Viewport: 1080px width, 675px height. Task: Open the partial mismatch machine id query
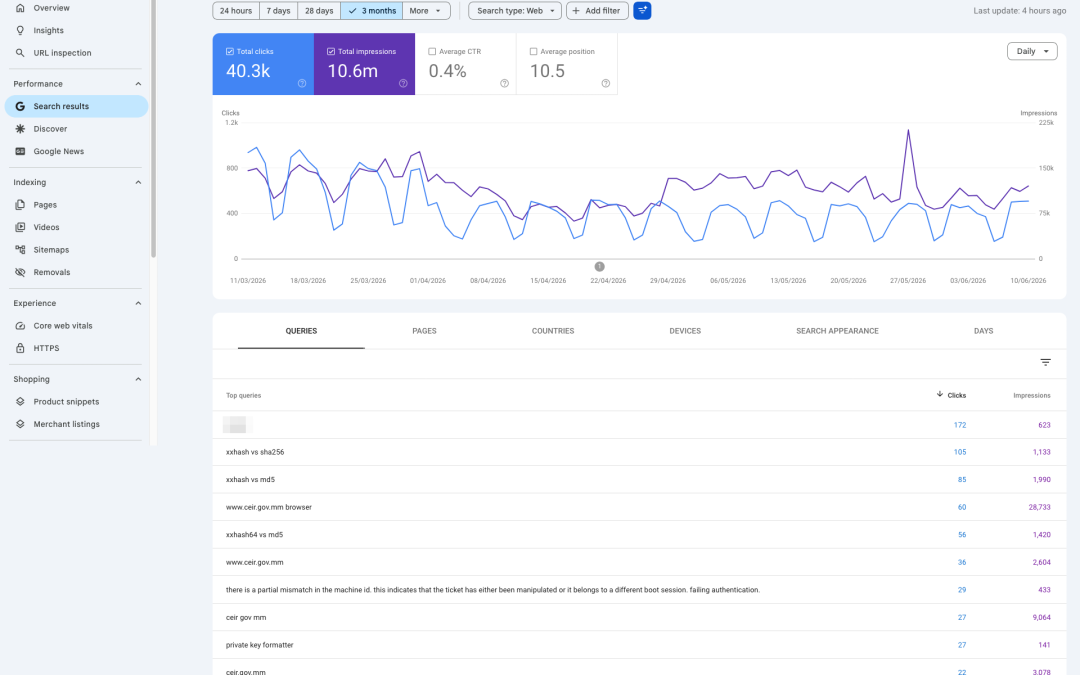(639, 590)
